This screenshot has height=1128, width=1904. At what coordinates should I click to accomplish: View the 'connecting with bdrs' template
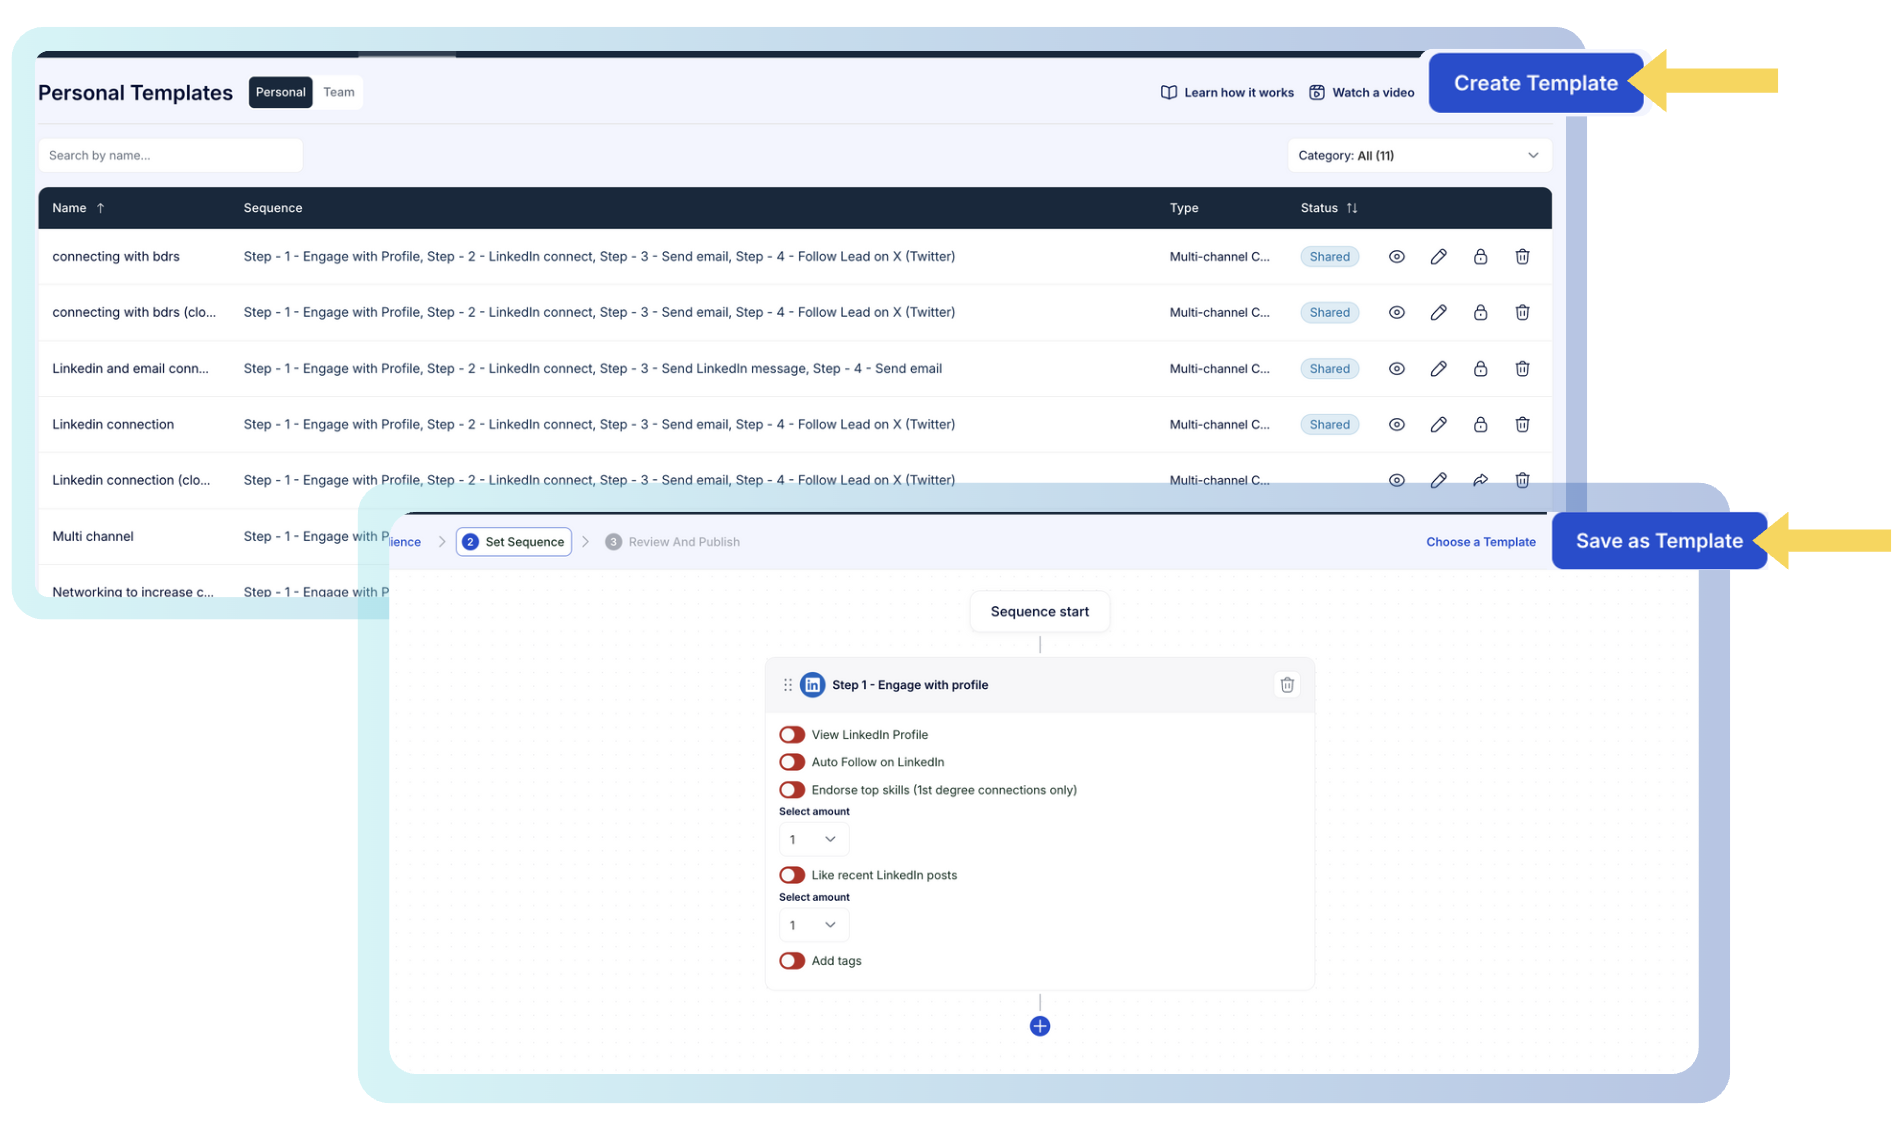[1396, 257]
